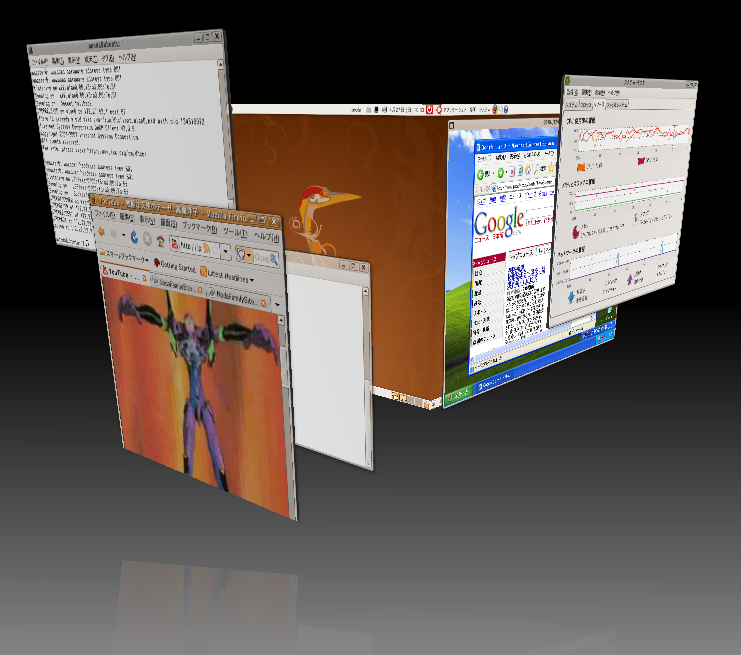Click Getting Started bookmark

174,265
